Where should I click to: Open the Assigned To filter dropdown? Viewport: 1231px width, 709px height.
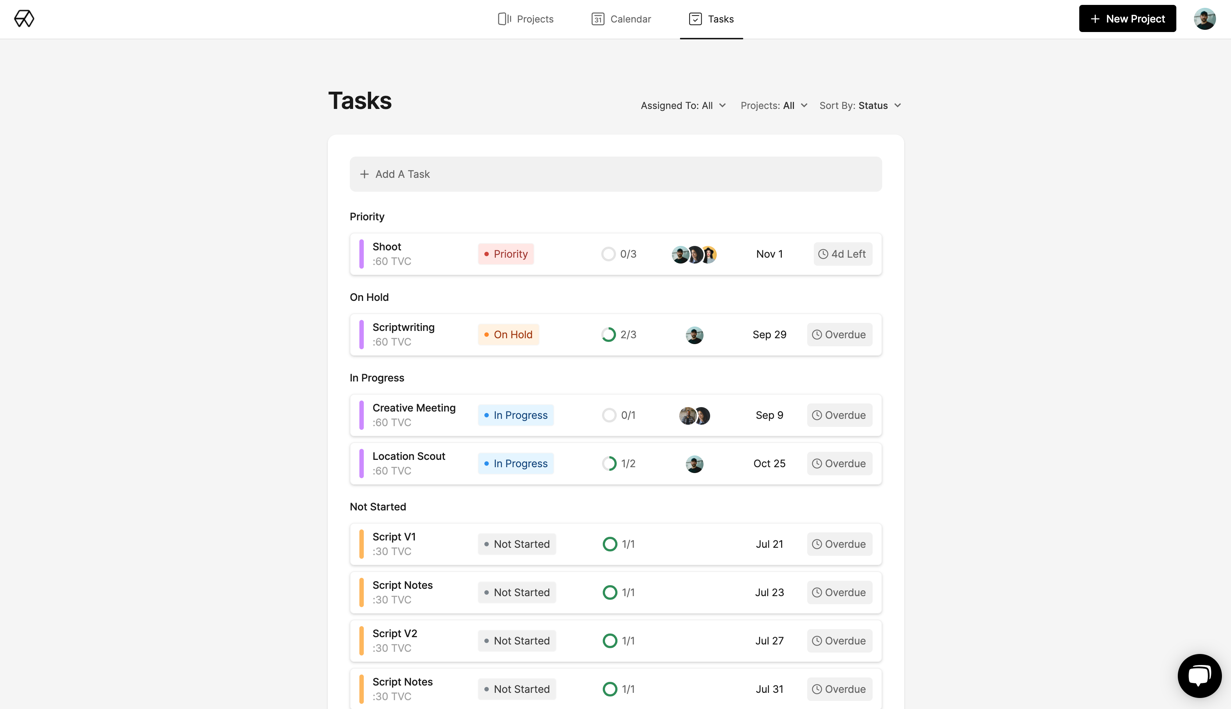(x=683, y=105)
